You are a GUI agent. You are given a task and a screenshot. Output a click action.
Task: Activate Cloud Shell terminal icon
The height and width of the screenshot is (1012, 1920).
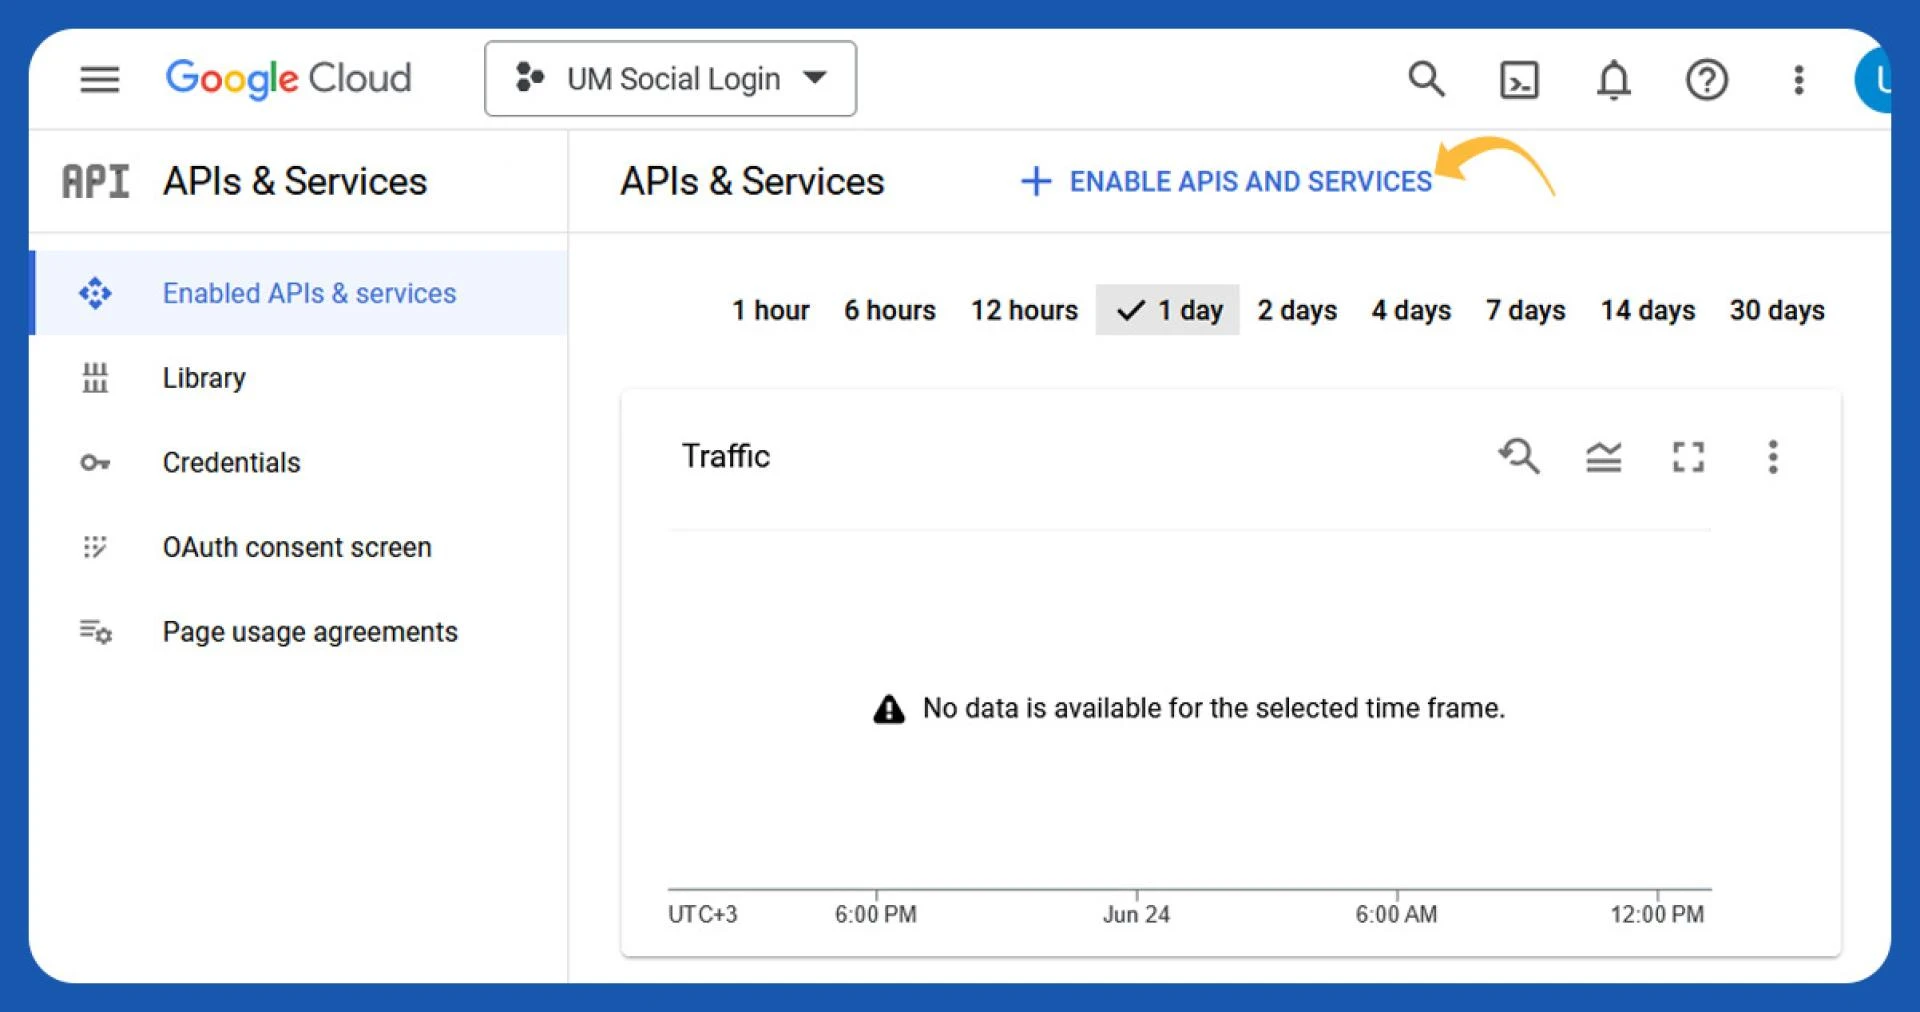click(x=1519, y=80)
